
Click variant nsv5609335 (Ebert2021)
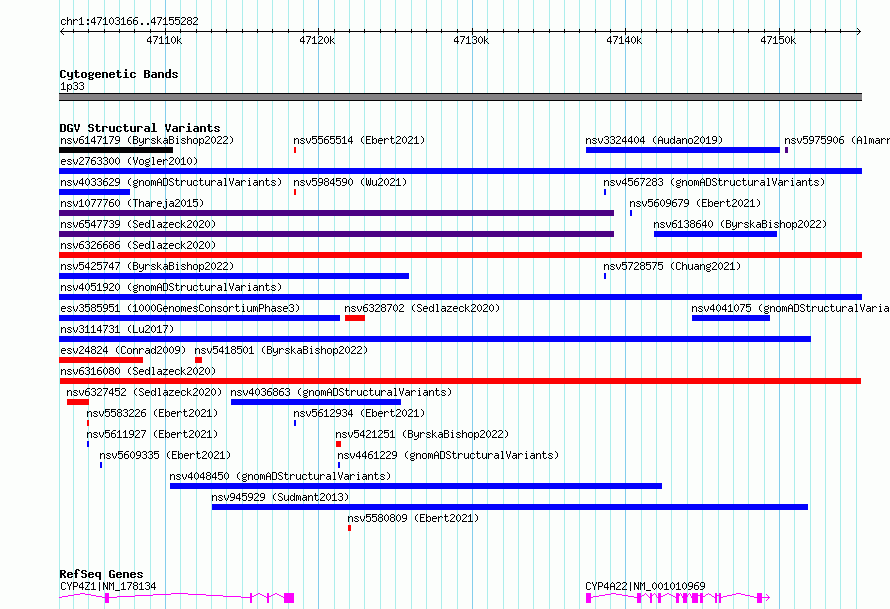pos(165,455)
